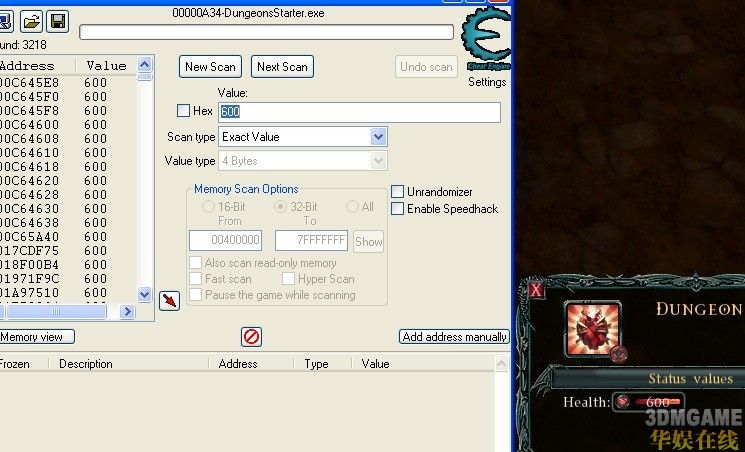
Task: Copy selected addresses with red arrow
Action: (169, 300)
